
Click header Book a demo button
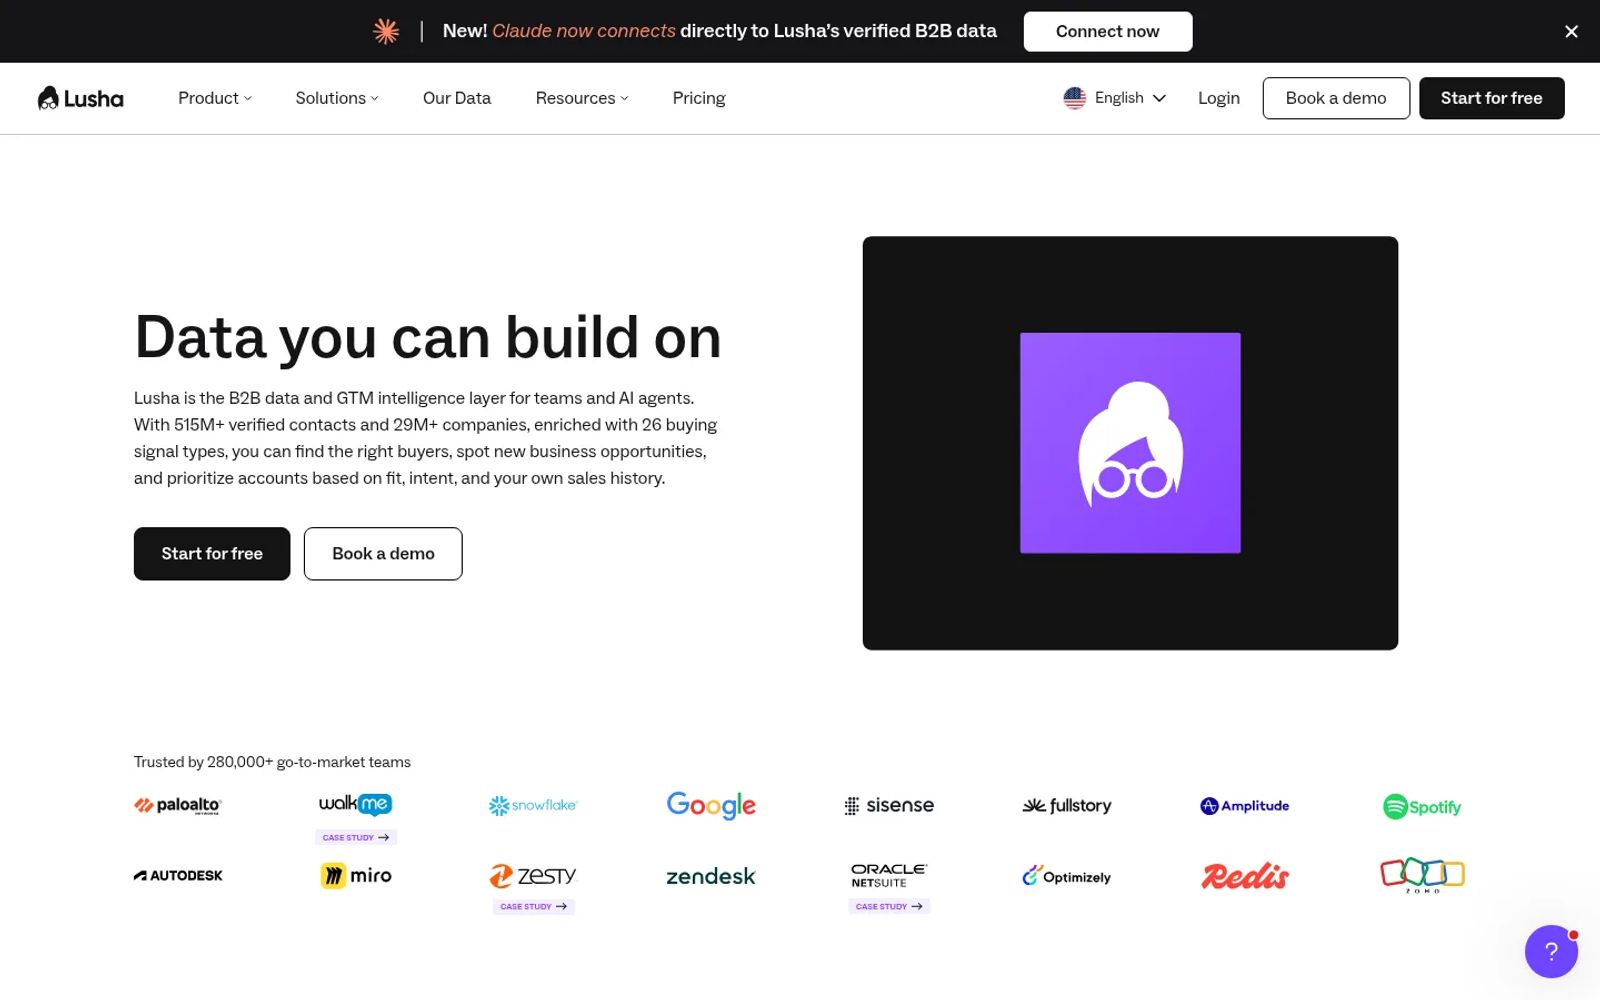1336,98
